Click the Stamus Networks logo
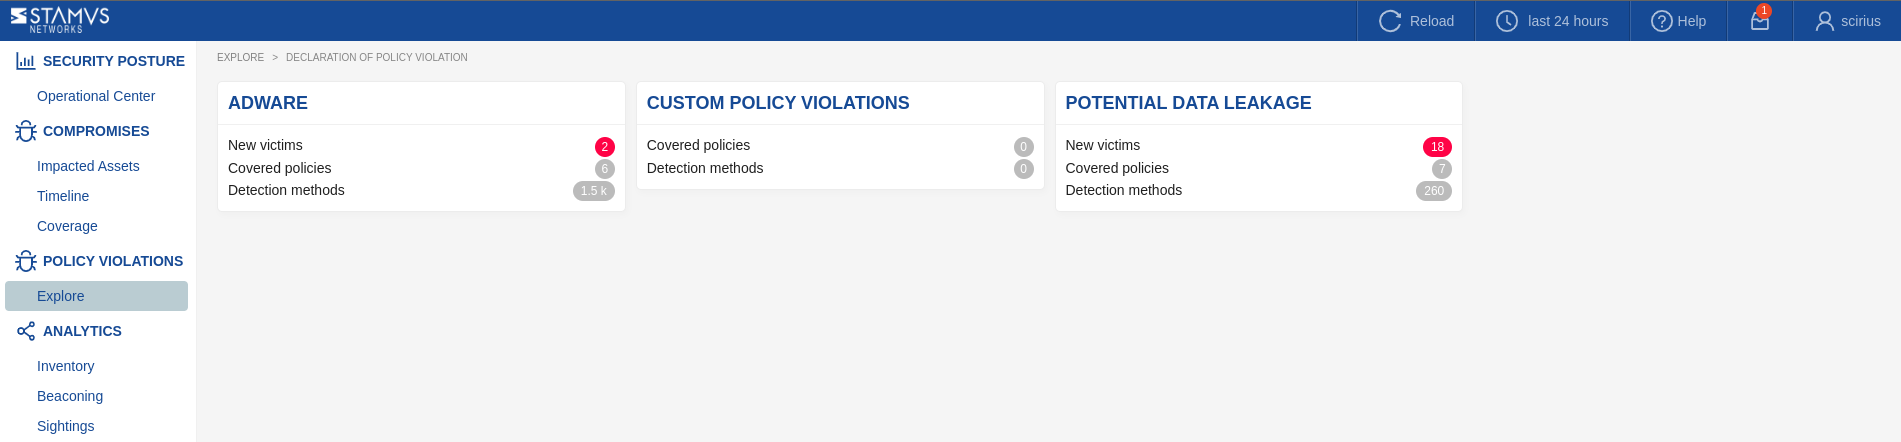This screenshot has height=442, width=1901. click(x=60, y=20)
